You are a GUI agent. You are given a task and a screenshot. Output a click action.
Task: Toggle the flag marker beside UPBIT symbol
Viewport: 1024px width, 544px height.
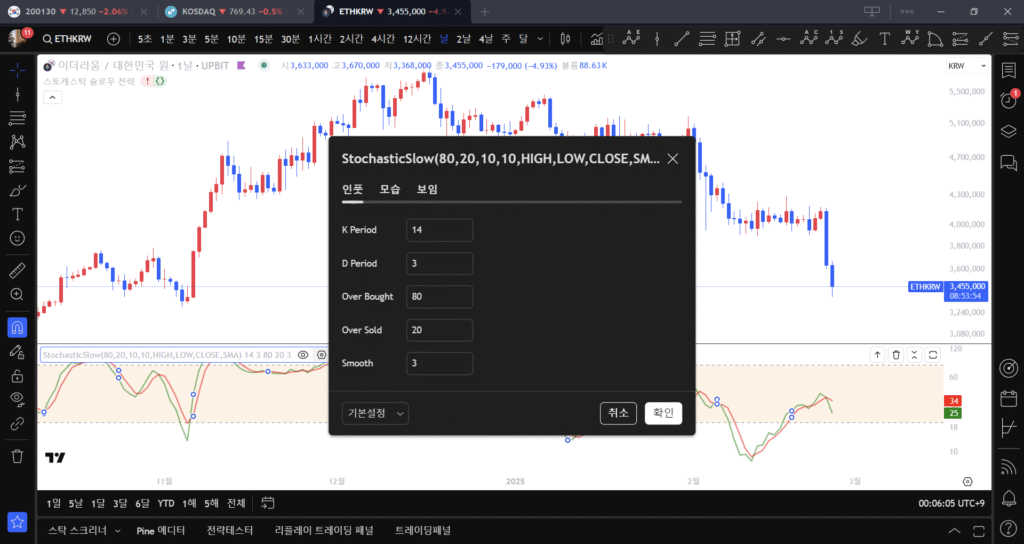pyautogui.click(x=241, y=65)
